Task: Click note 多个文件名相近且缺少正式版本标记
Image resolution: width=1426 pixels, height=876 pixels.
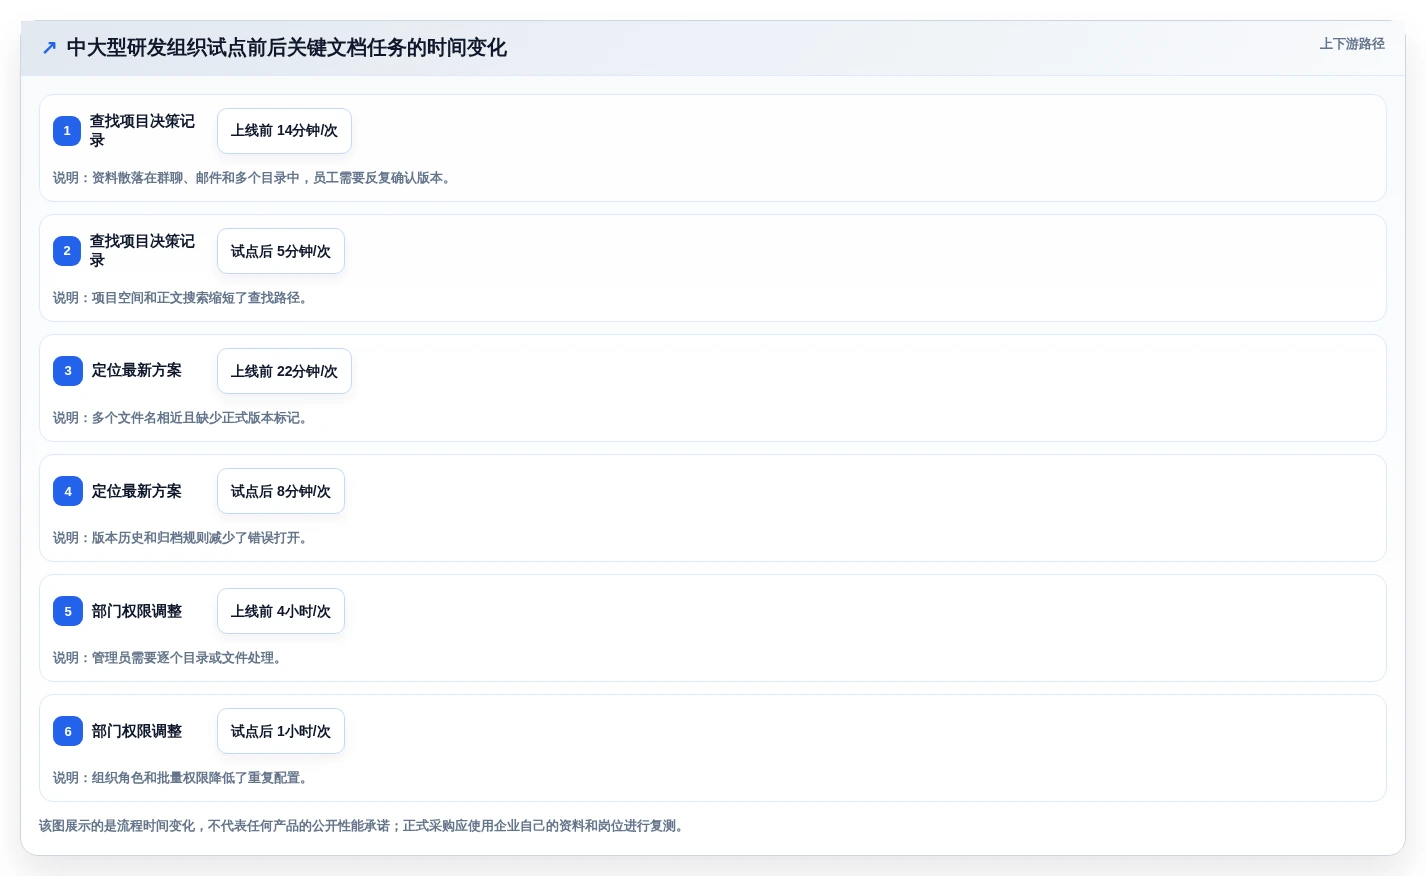Action: [x=183, y=418]
